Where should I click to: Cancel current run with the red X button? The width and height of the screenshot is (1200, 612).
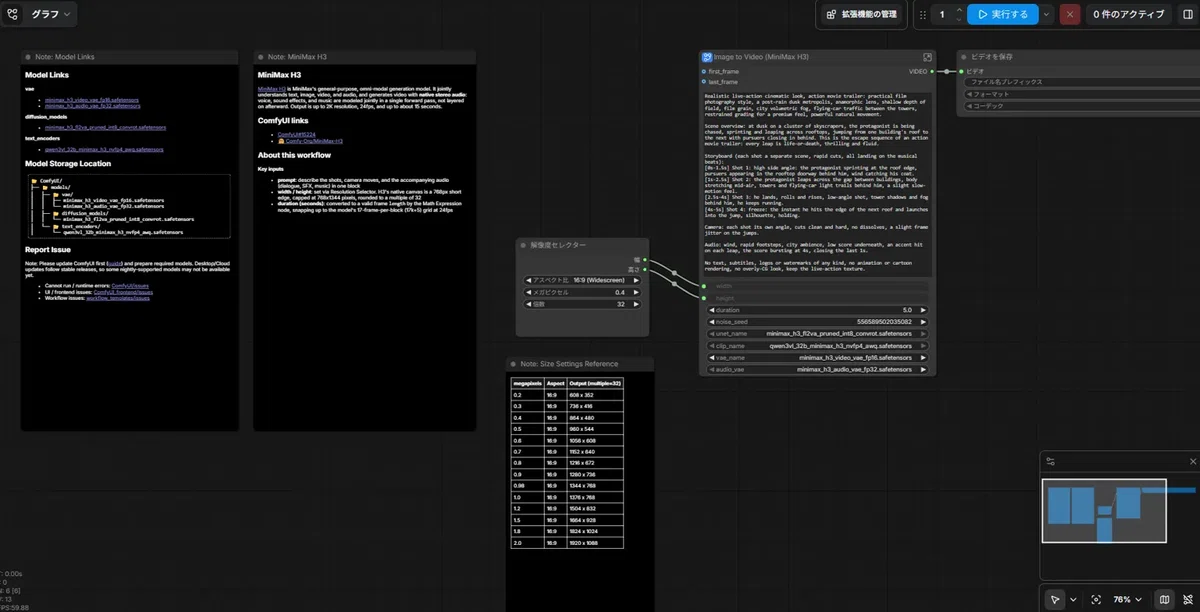click(1070, 14)
